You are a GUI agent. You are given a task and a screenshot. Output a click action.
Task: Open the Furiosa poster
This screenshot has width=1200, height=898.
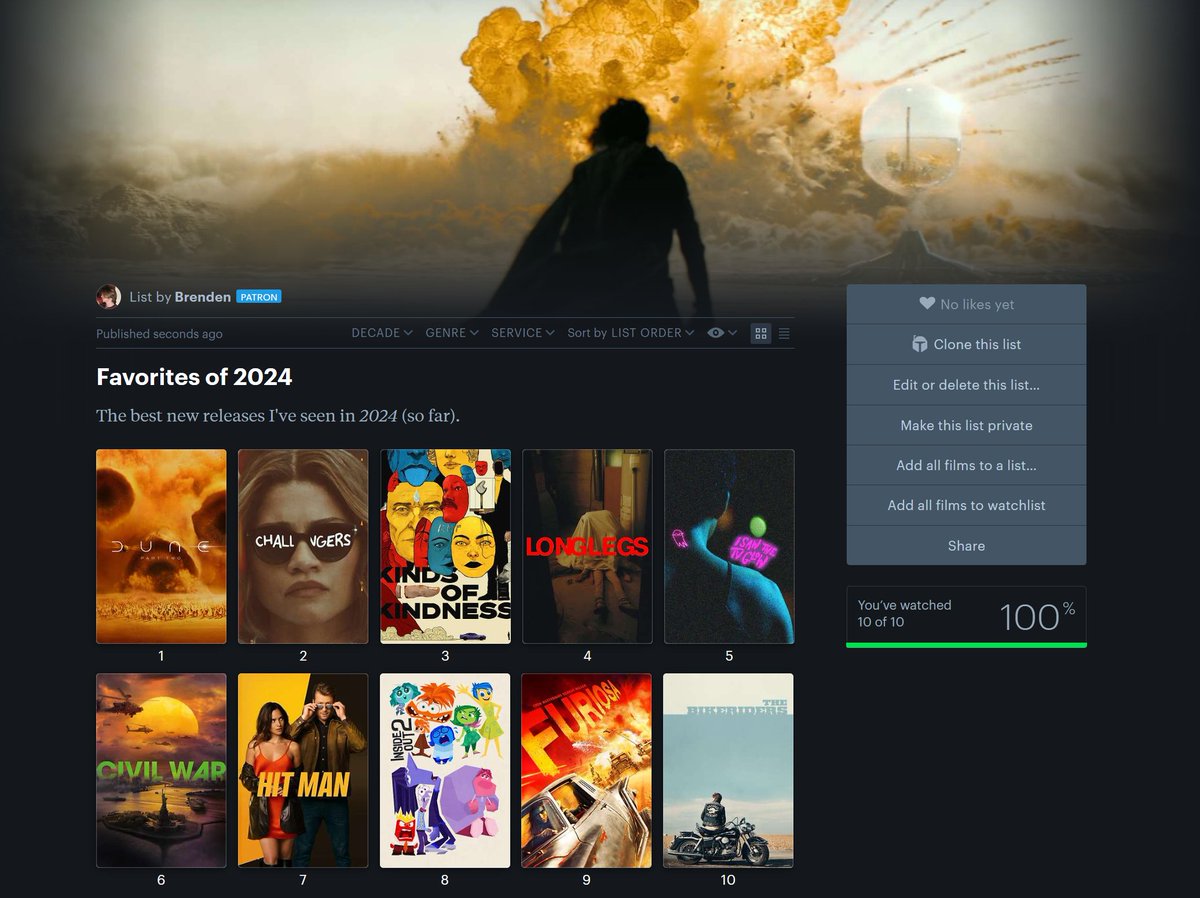587,770
